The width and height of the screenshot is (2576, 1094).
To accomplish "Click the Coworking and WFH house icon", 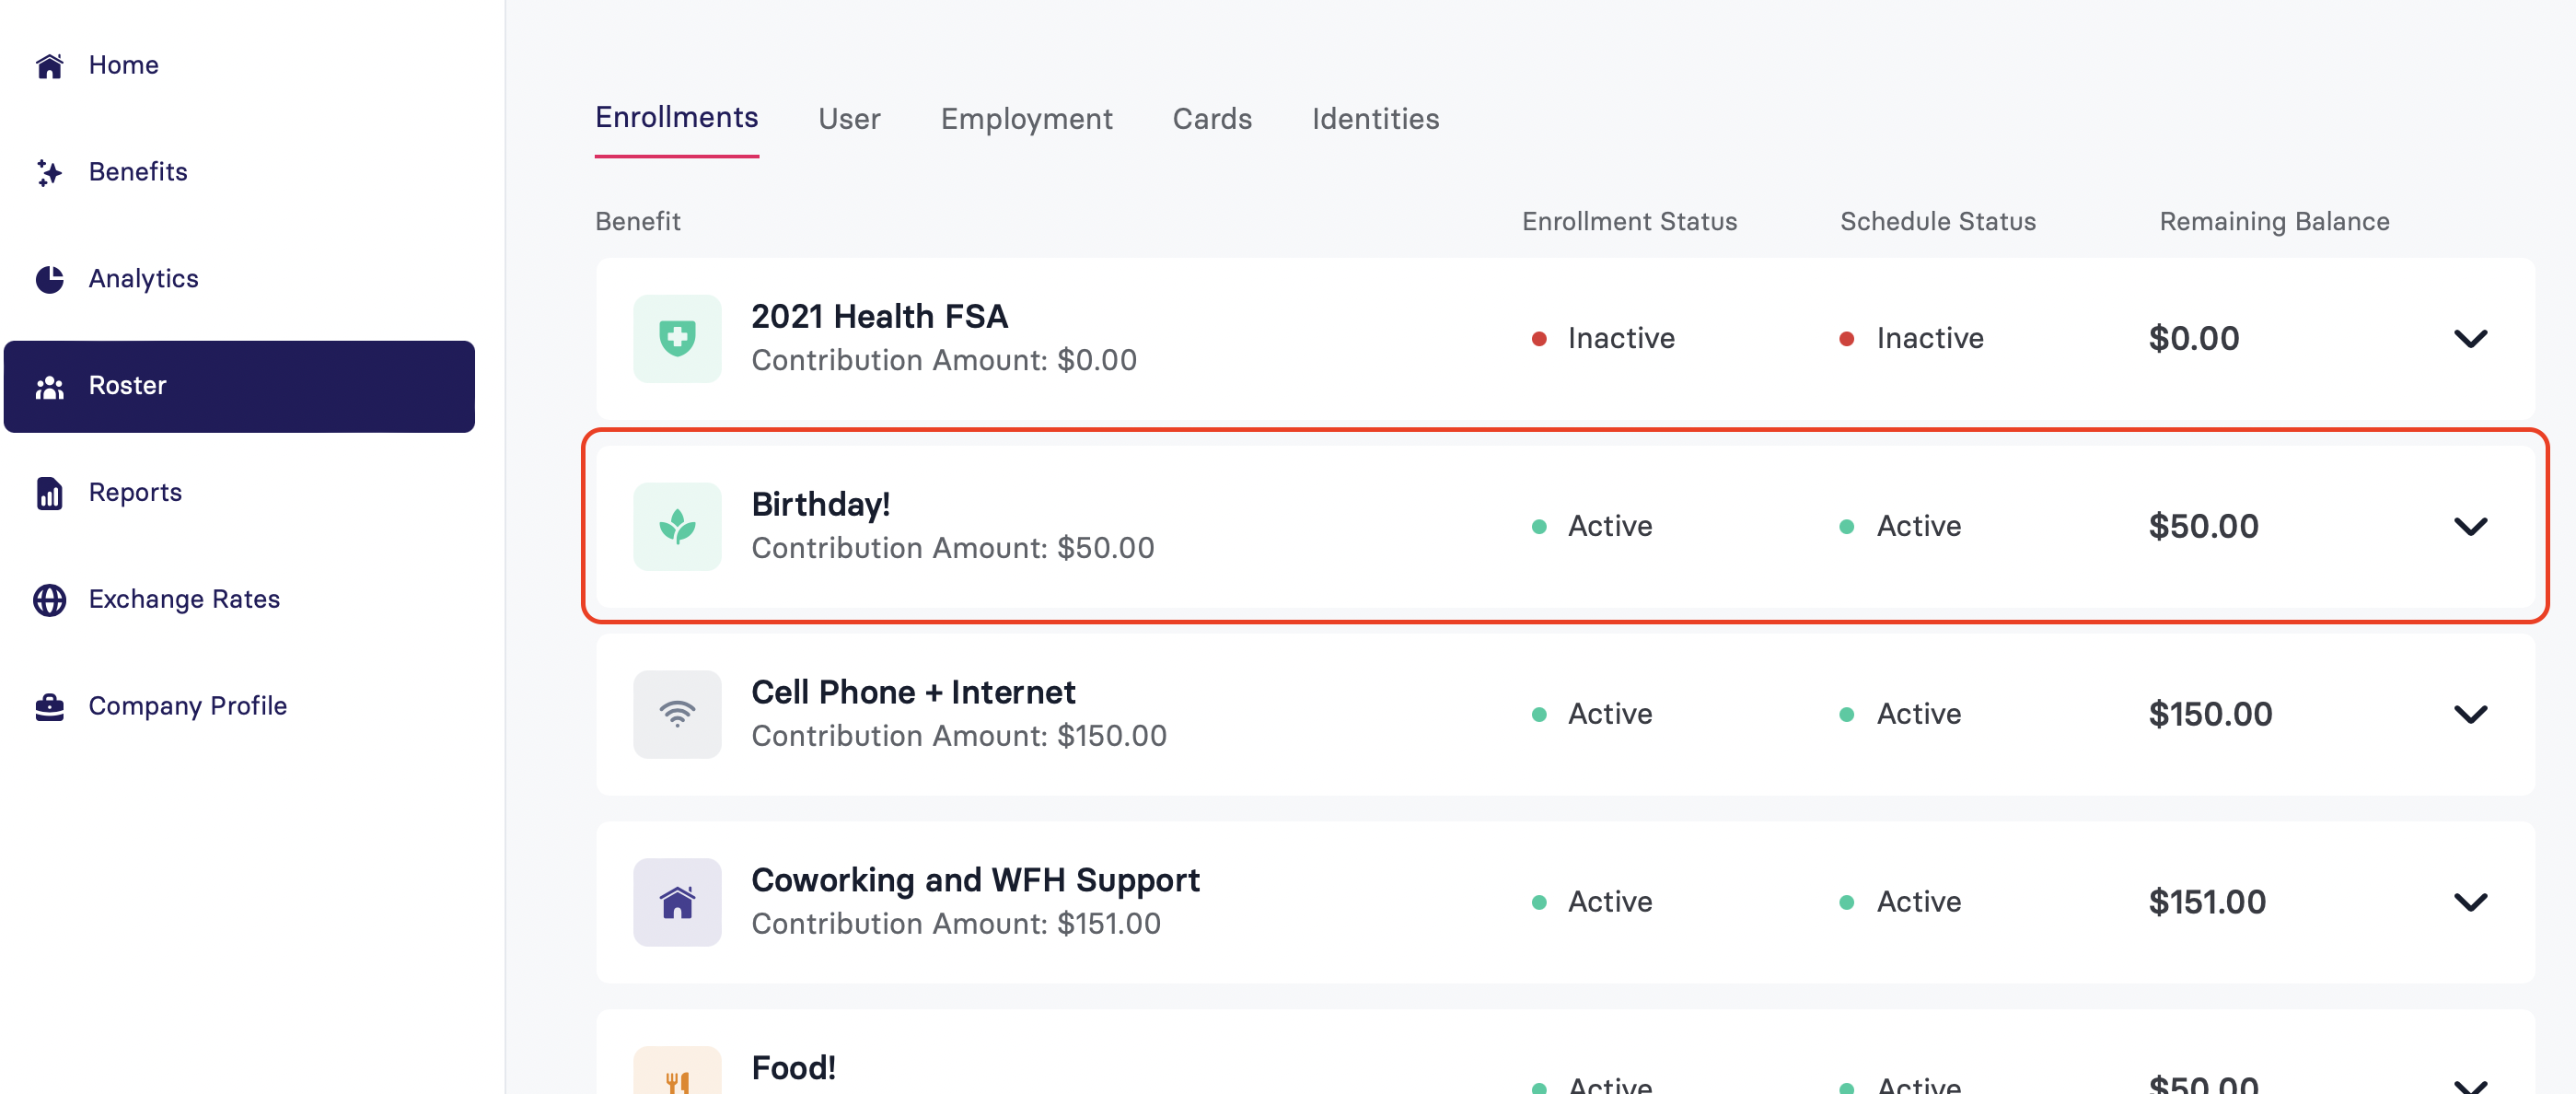I will point(677,903).
